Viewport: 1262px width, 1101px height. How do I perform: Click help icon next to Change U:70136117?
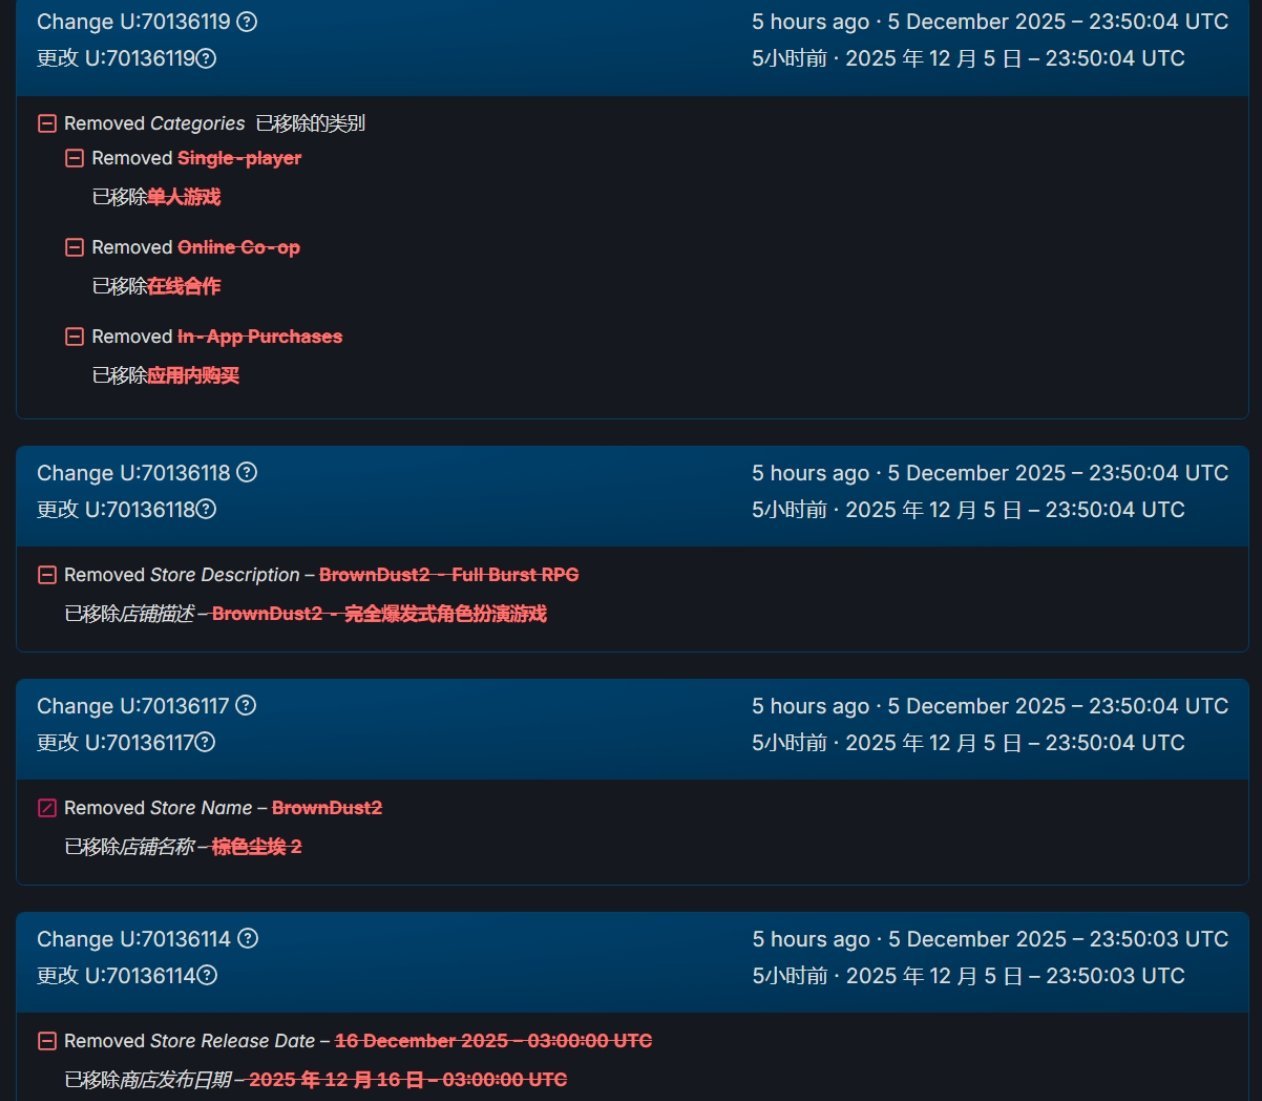pos(246,705)
